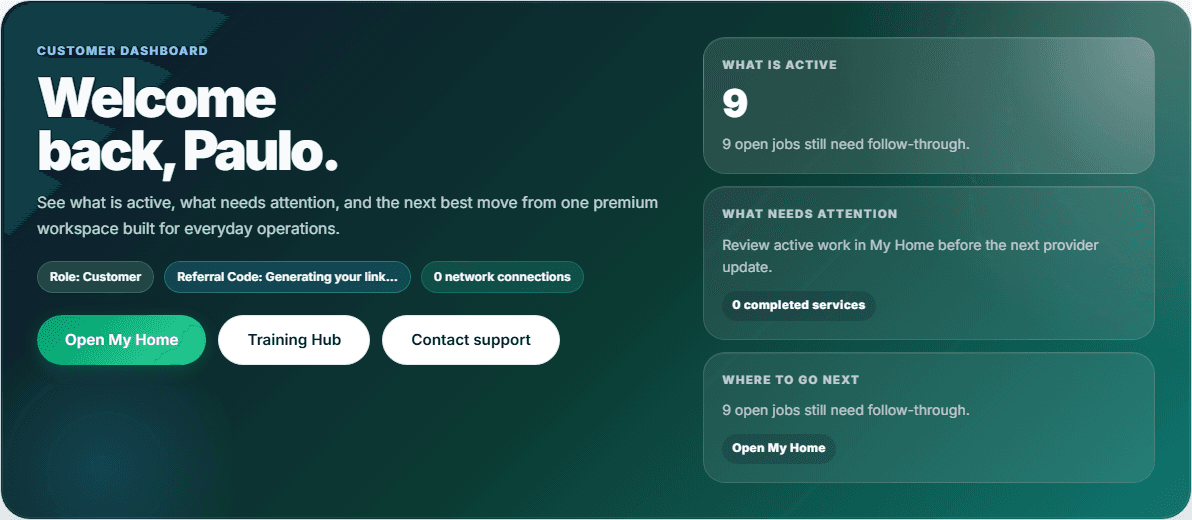The image size is (1192, 520).
Task: Click the WHERE TO GO NEXT heading
Action: (791, 380)
